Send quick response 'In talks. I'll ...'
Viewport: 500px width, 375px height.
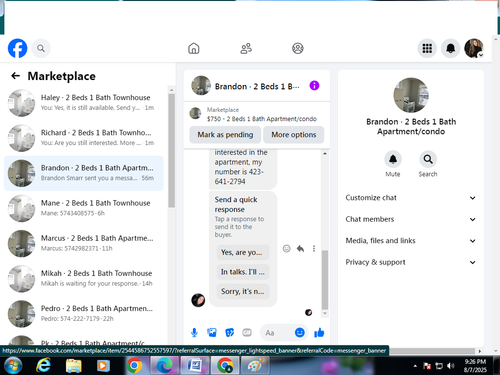coord(243,272)
